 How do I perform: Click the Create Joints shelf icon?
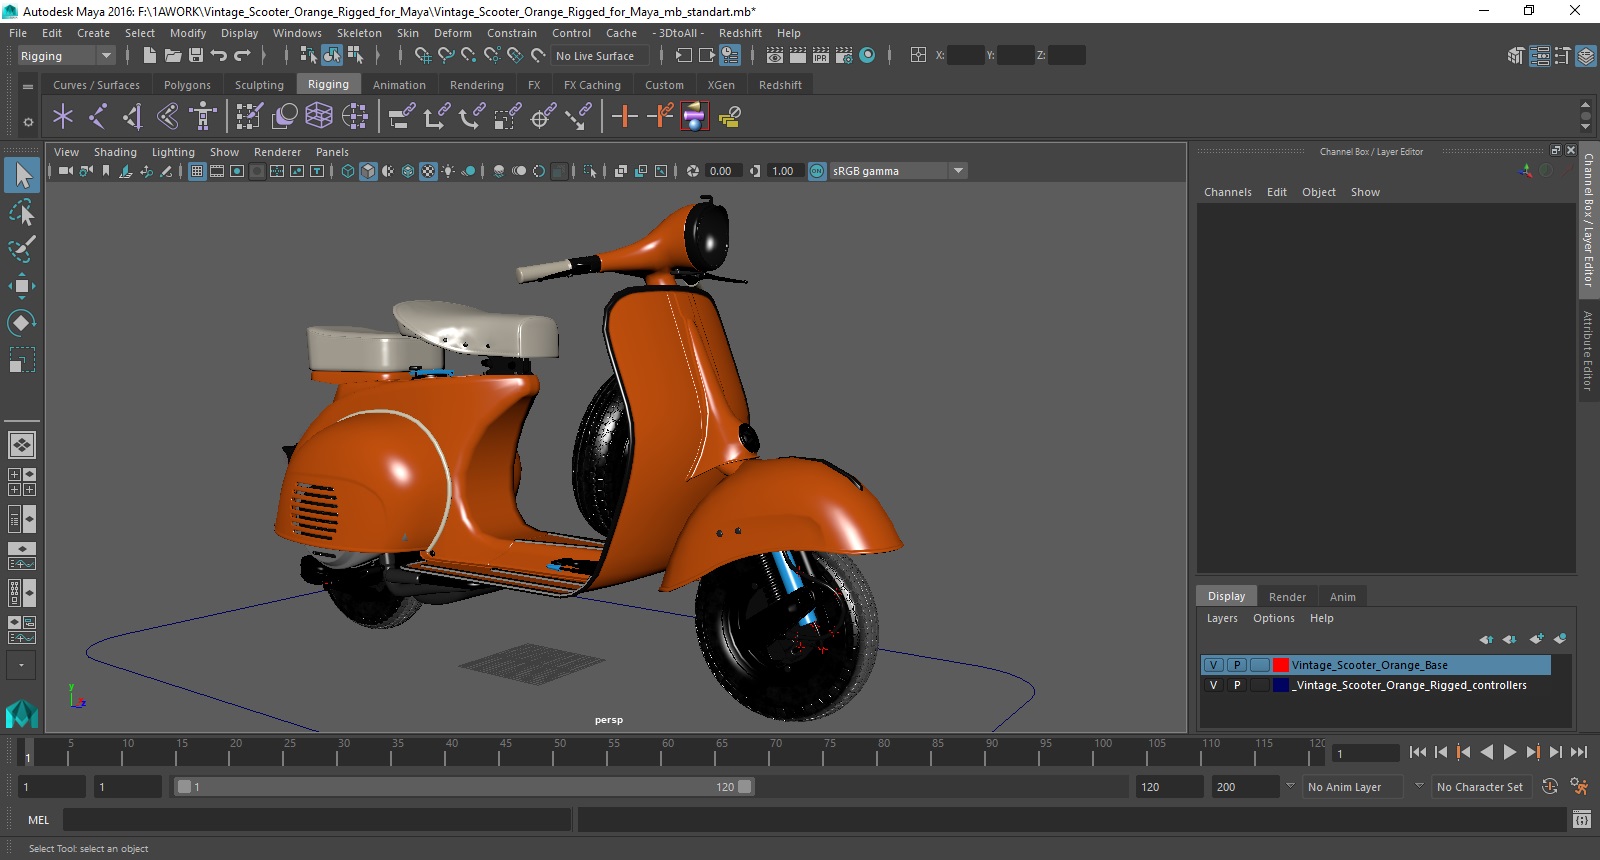[98, 117]
